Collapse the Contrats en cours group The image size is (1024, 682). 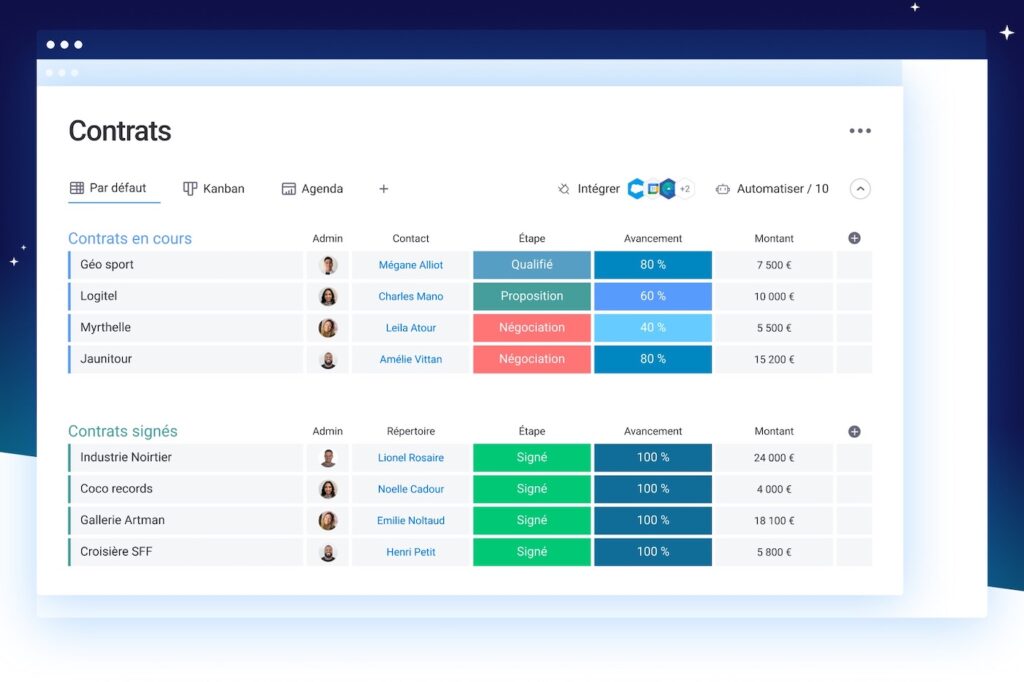click(129, 238)
